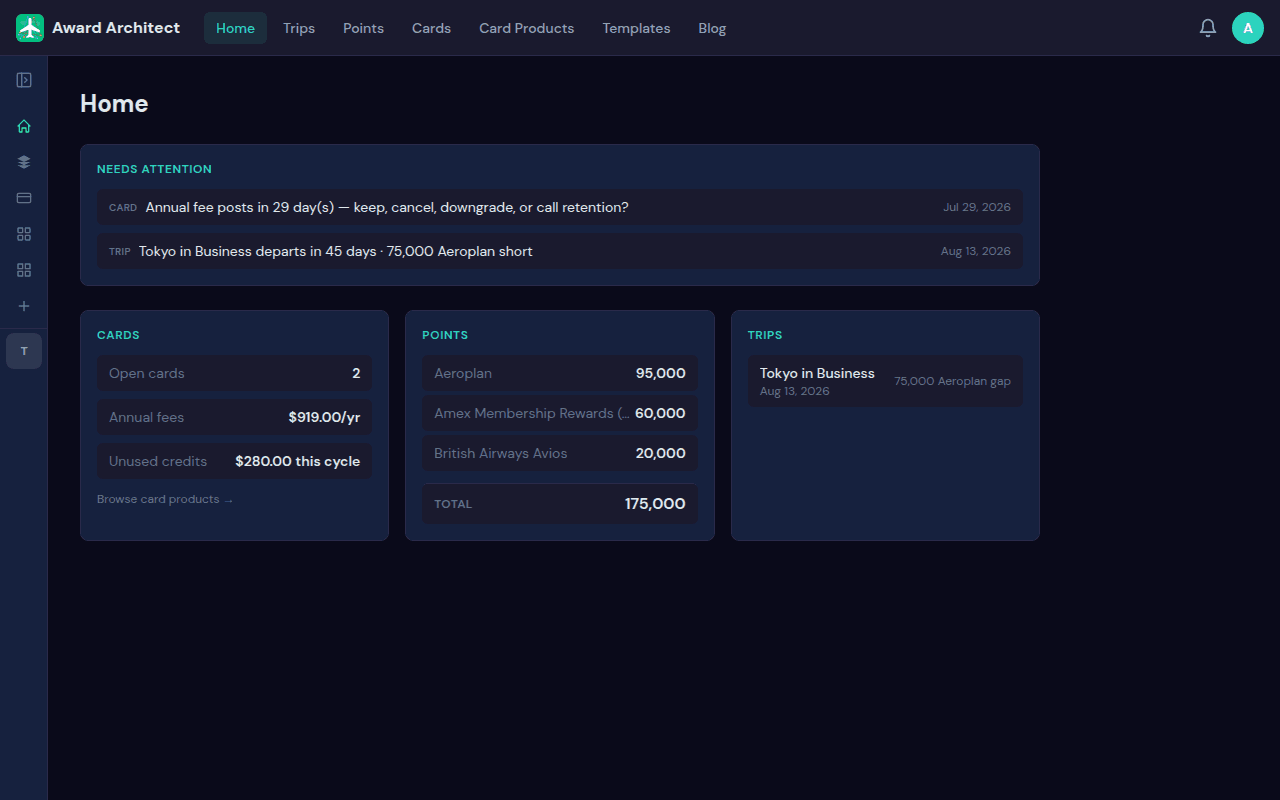
Task: Click the upper grid sidebar icon
Action: coord(24,234)
